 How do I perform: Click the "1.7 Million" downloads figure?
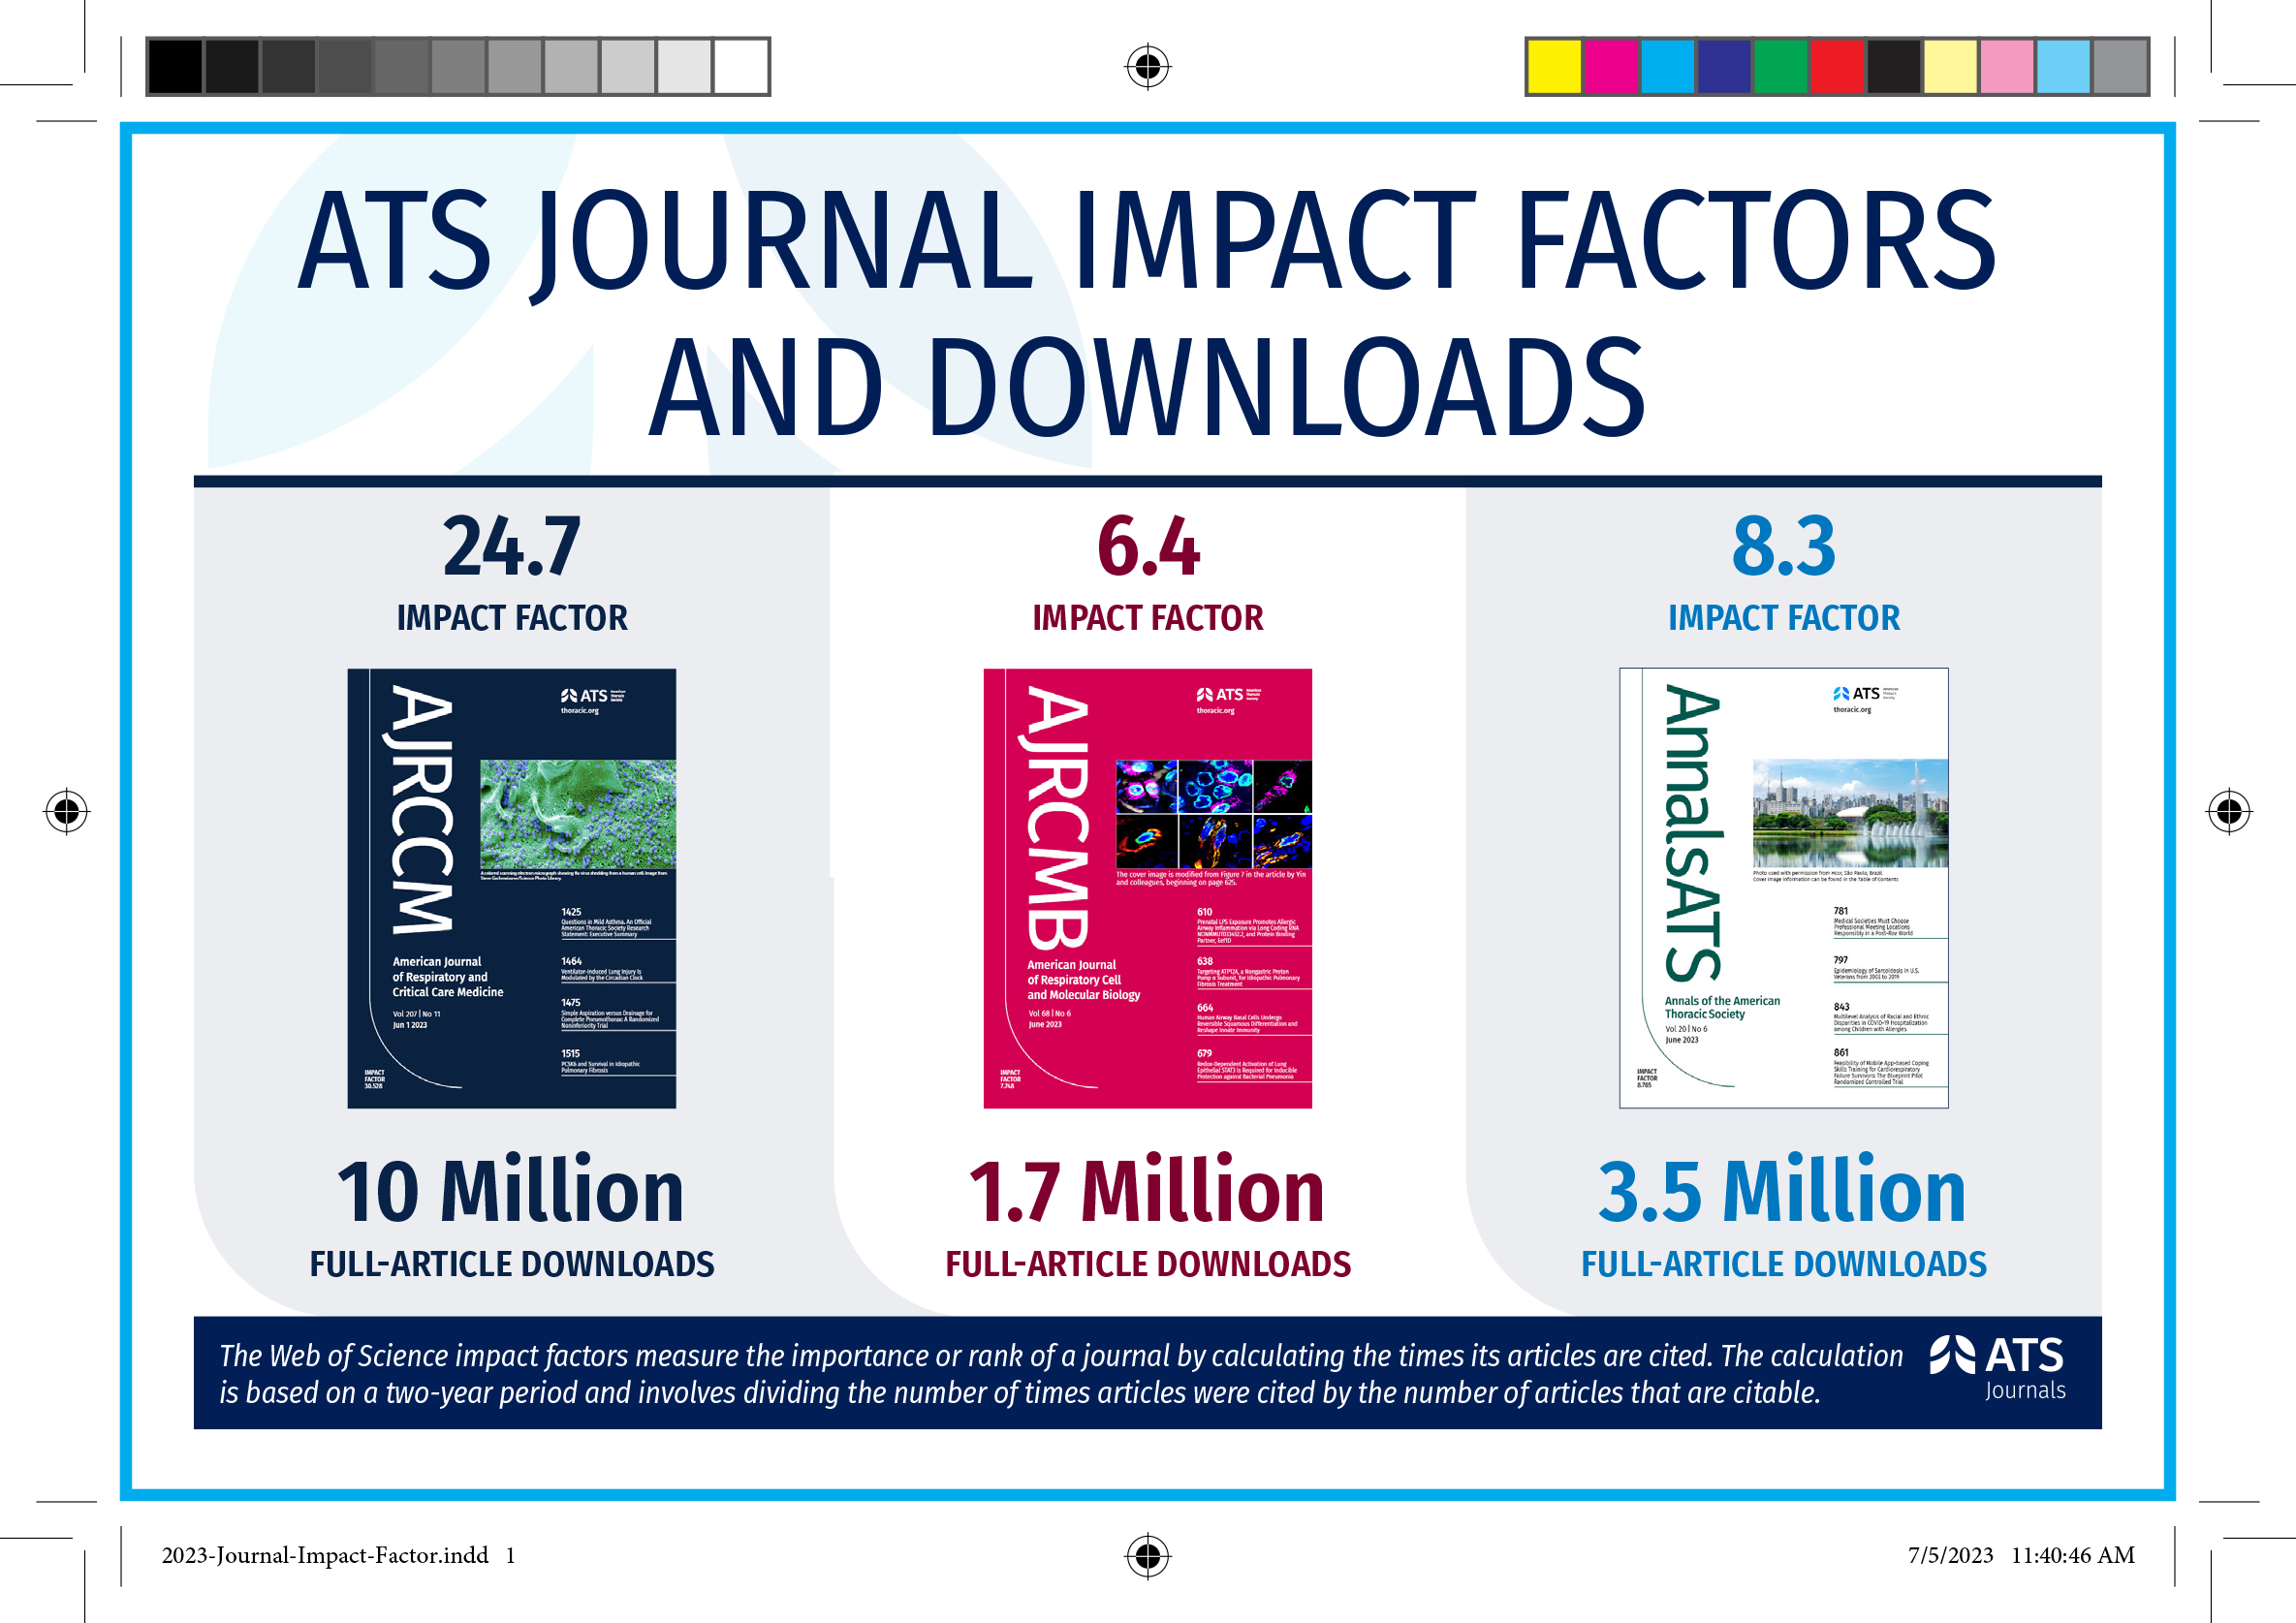pyautogui.click(x=1146, y=1190)
